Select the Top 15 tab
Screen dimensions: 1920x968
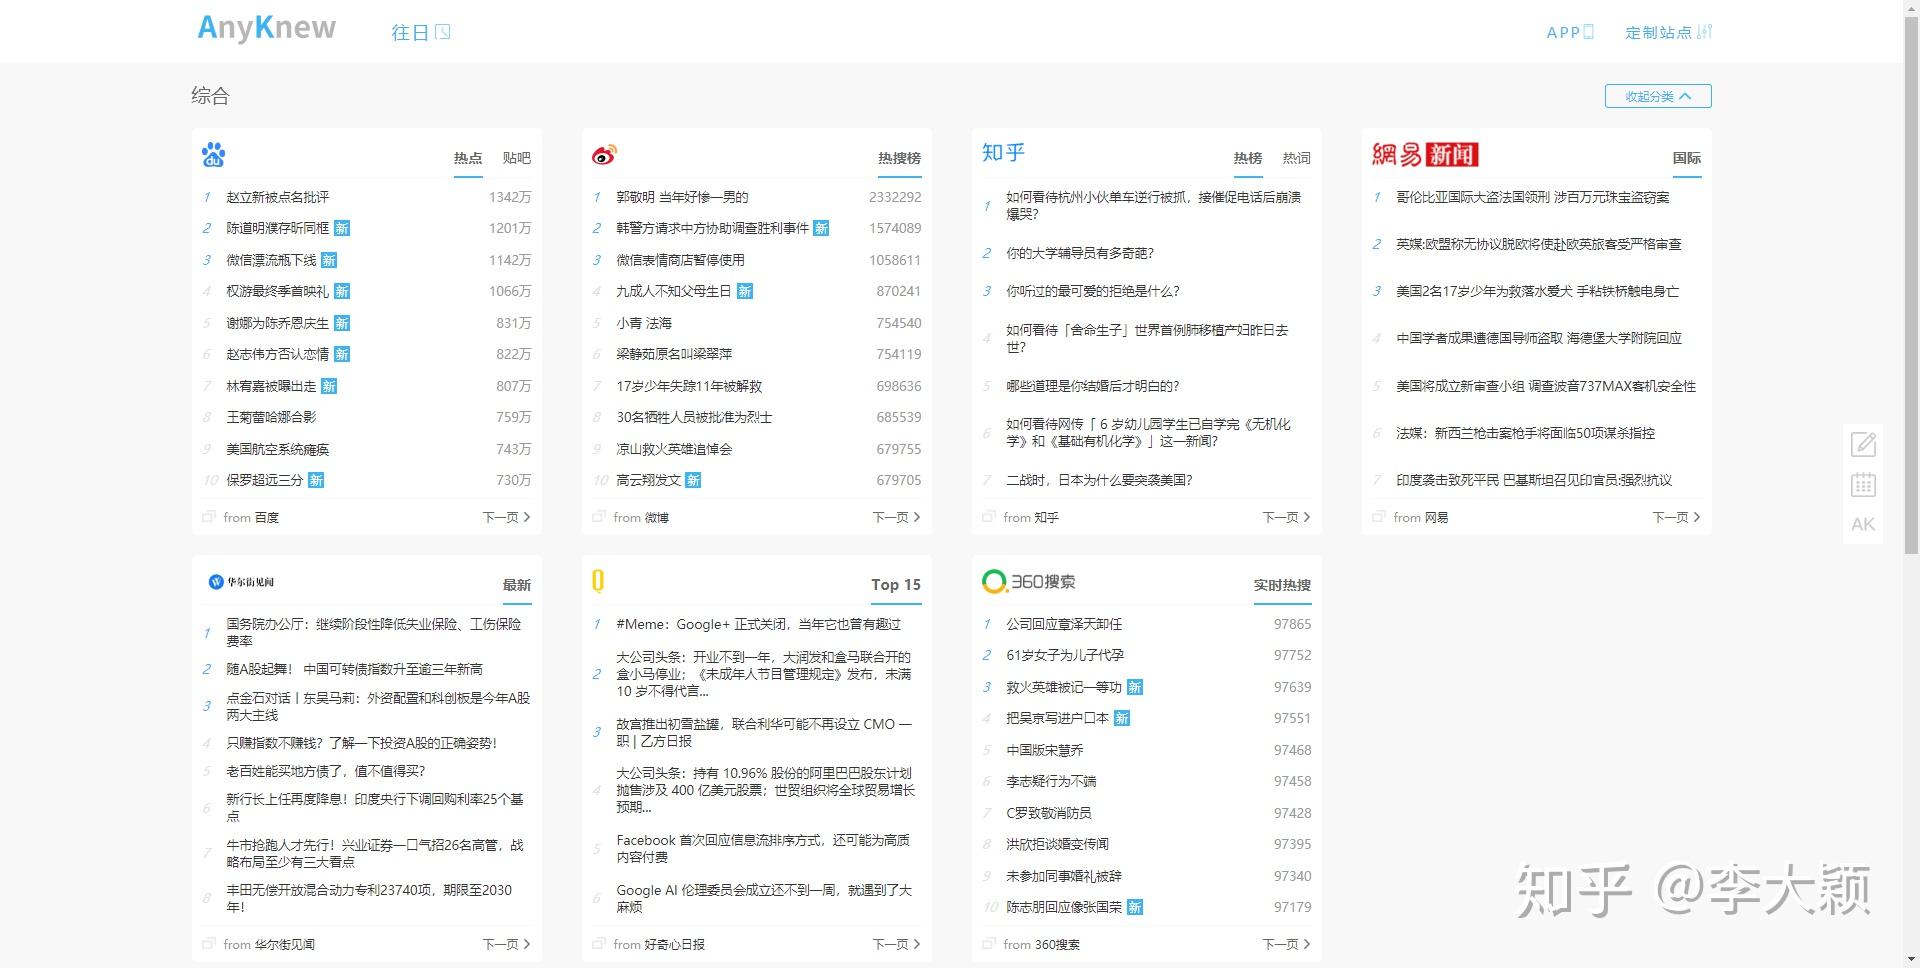tap(896, 585)
